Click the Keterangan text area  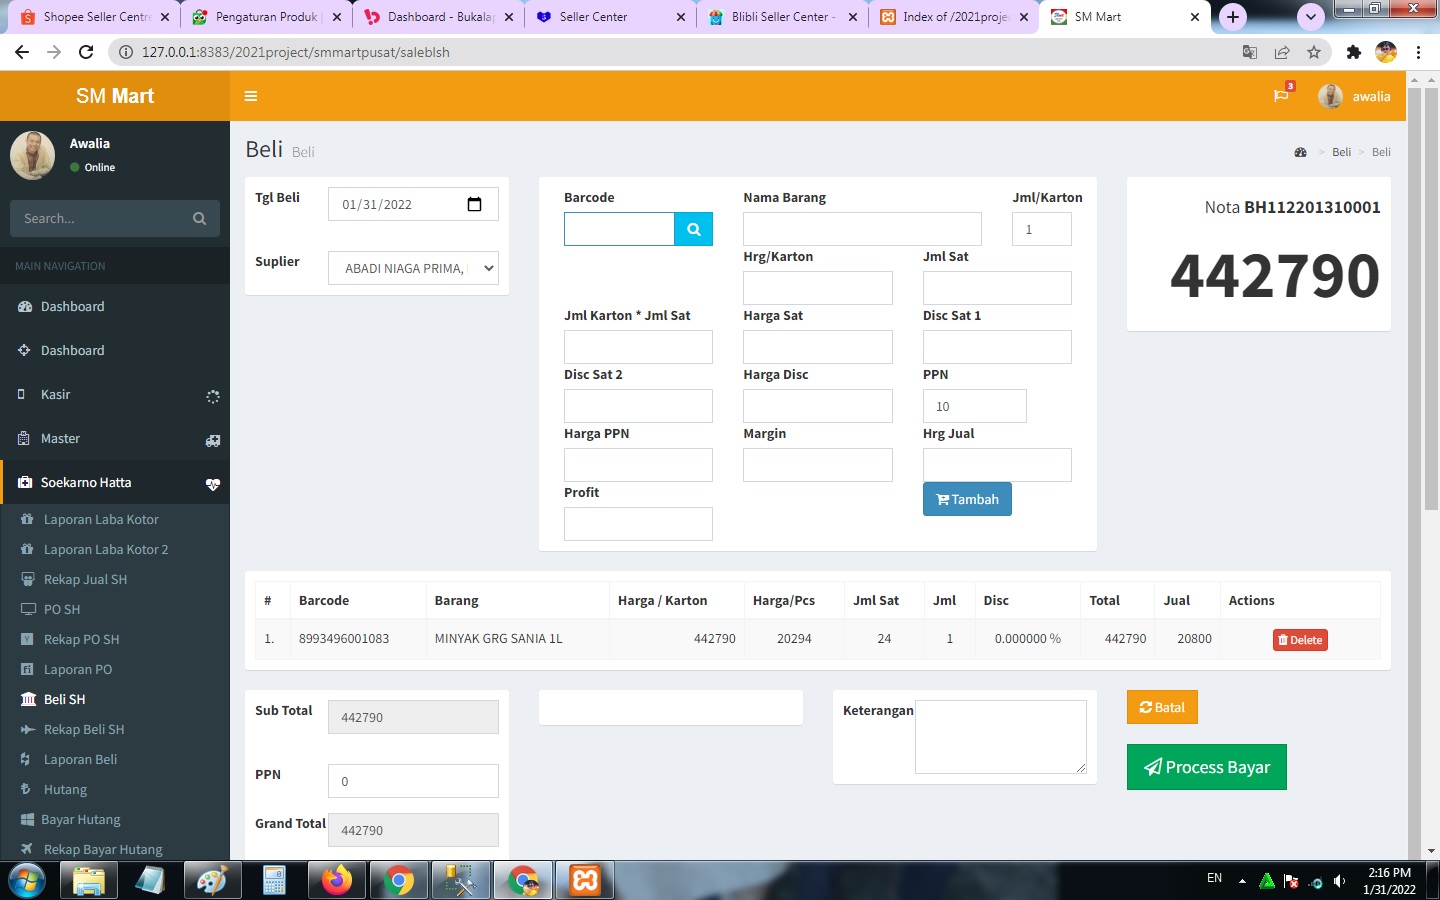tap(1000, 737)
